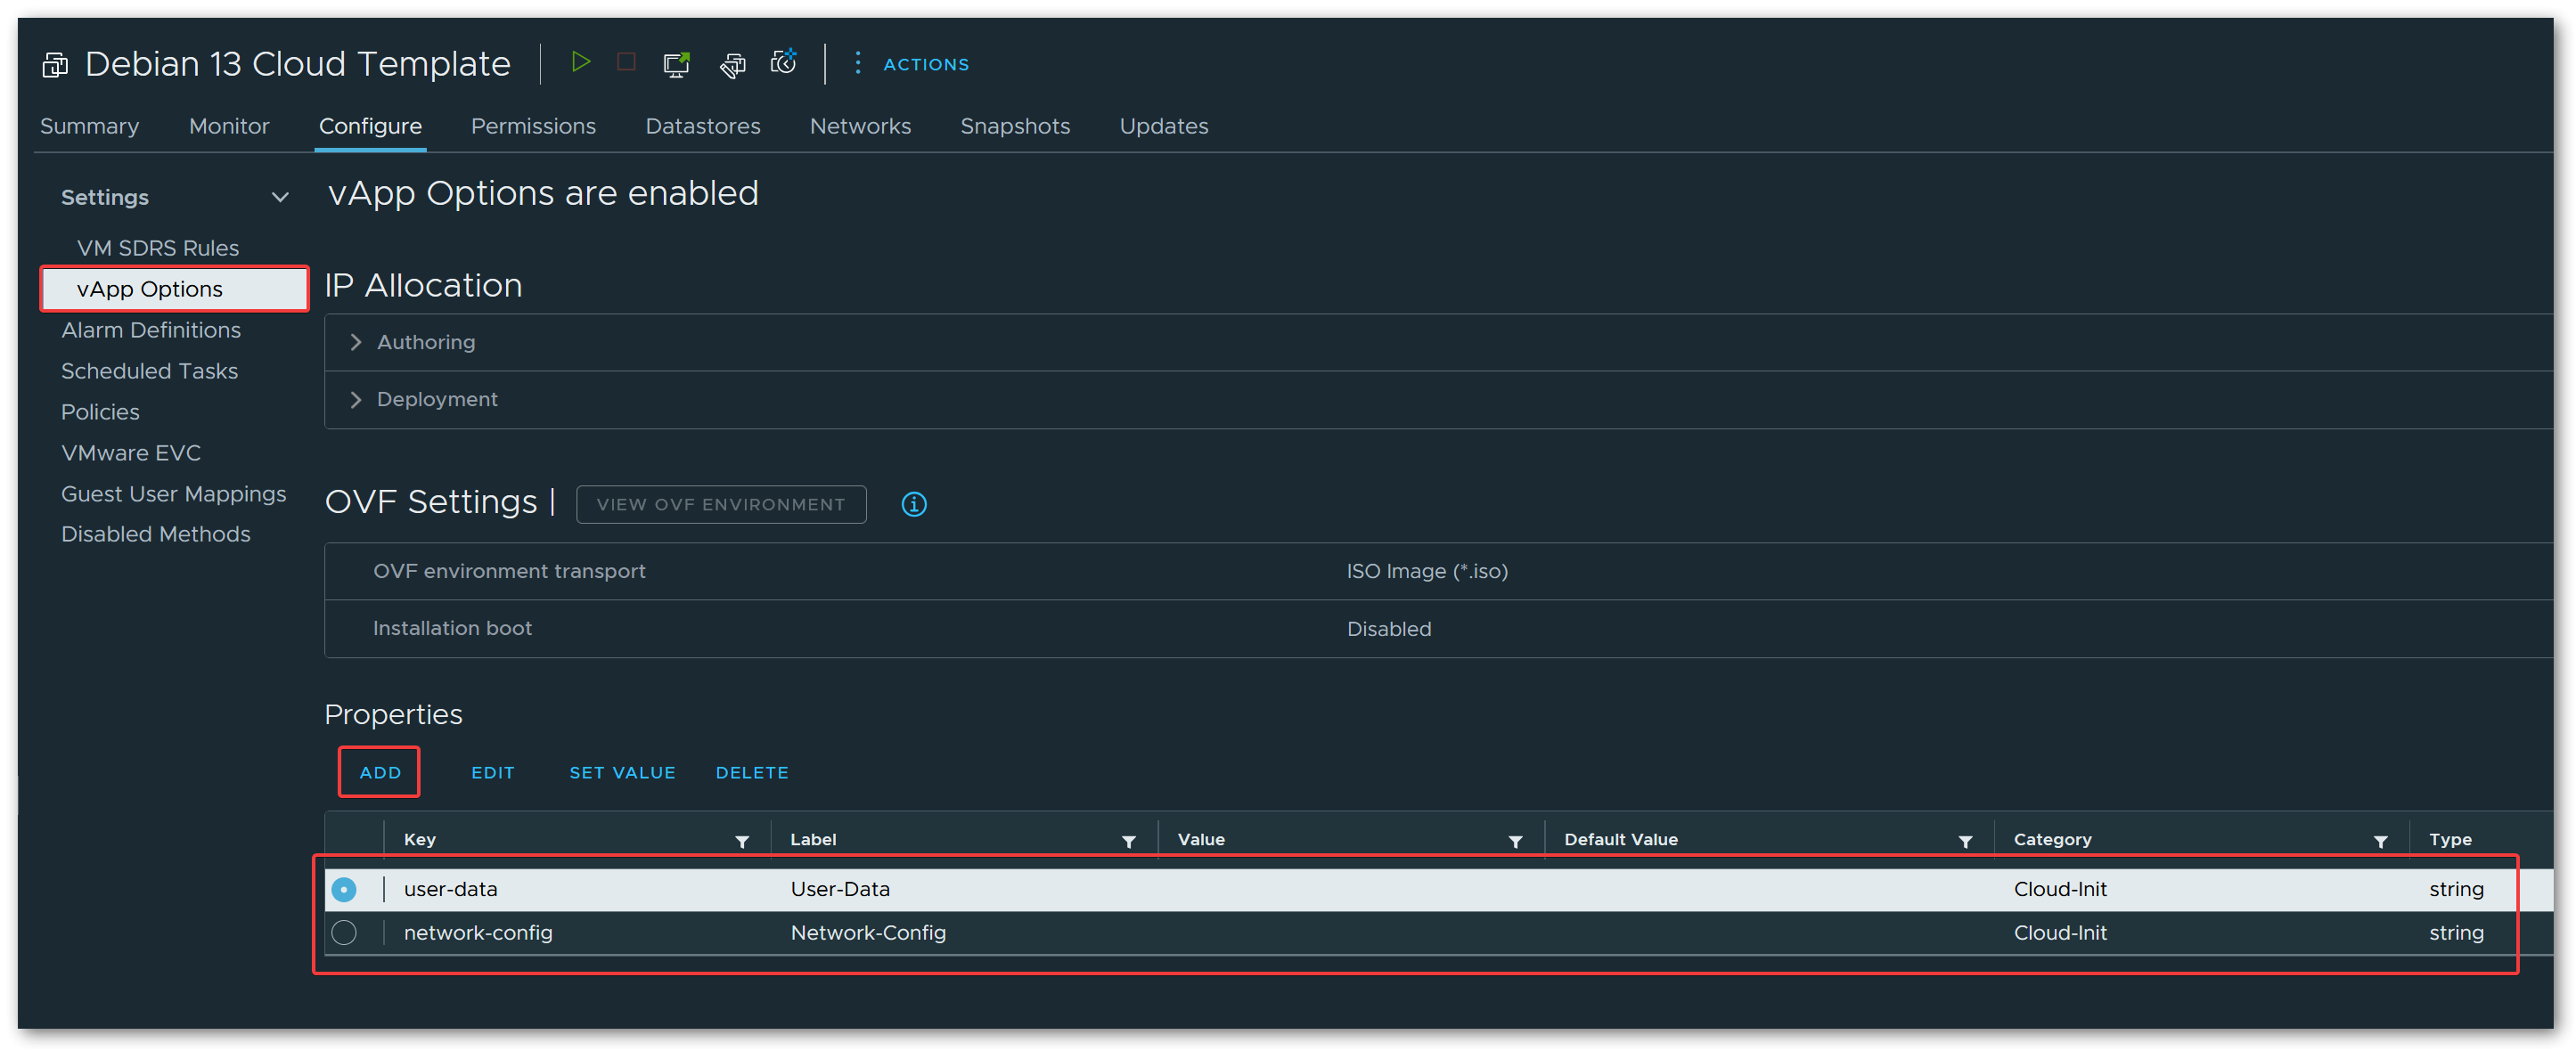Click the View OVF Environment button
2576x1051 pixels.
(x=720, y=504)
